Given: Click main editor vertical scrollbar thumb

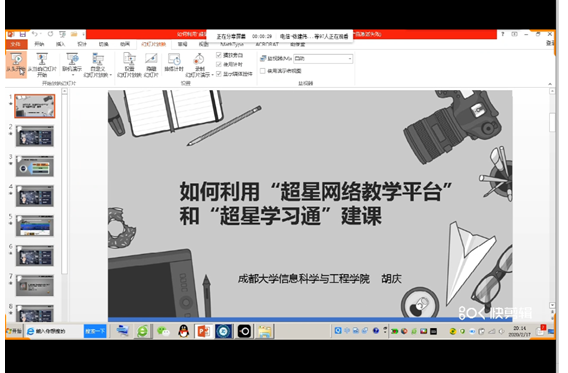Looking at the screenshot, I should coord(552,122).
